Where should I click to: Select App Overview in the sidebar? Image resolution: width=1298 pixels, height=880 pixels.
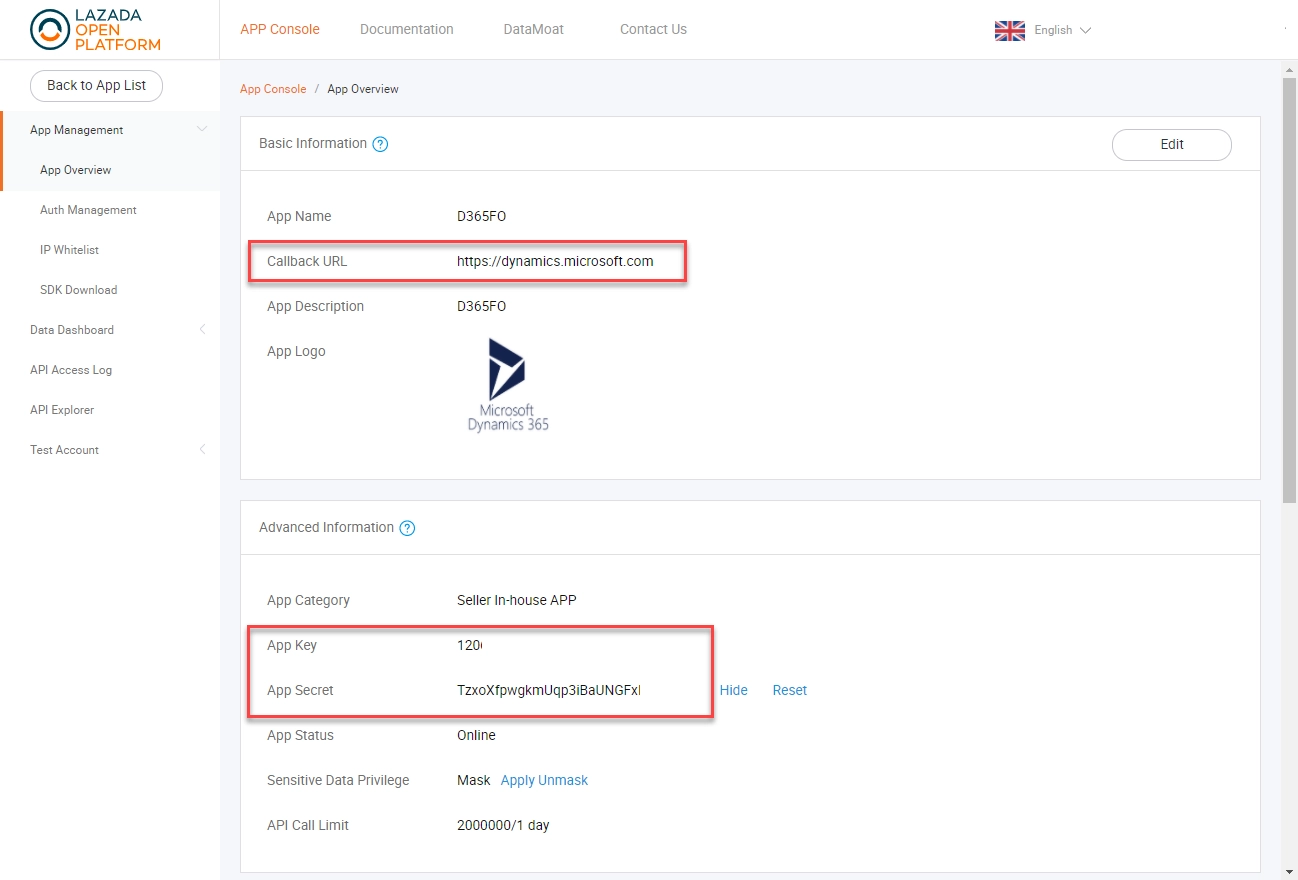tap(76, 170)
